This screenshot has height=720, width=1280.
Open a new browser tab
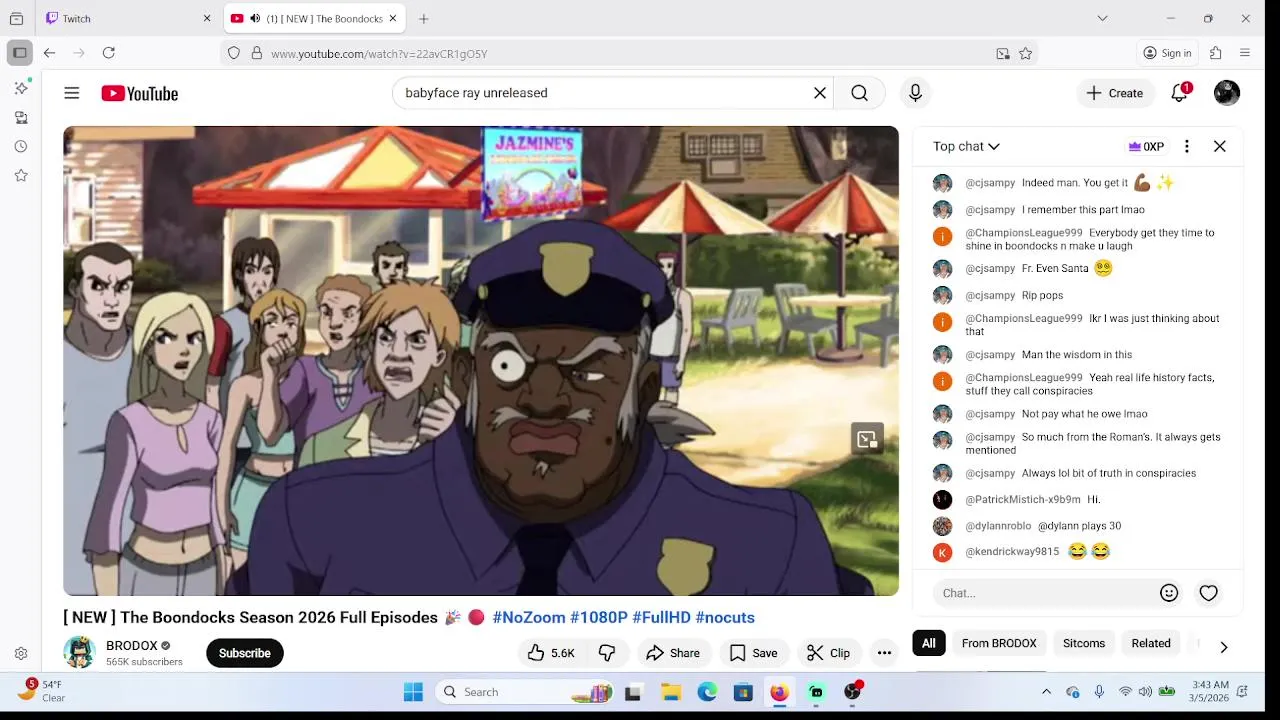[424, 18]
